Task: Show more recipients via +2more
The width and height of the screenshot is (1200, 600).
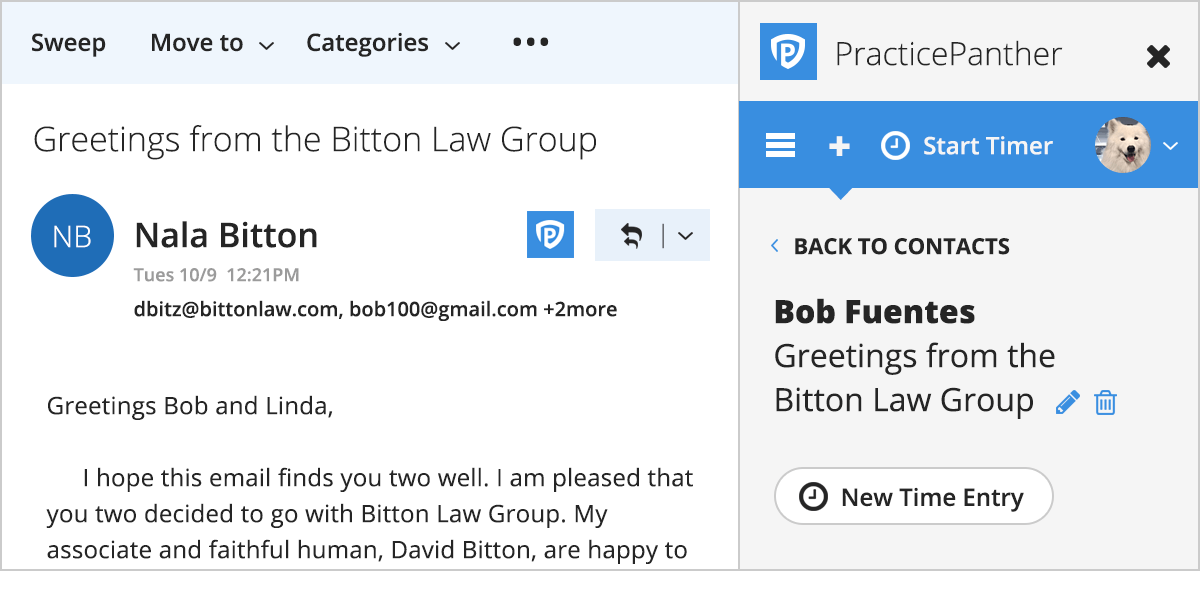Action: (580, 309)
